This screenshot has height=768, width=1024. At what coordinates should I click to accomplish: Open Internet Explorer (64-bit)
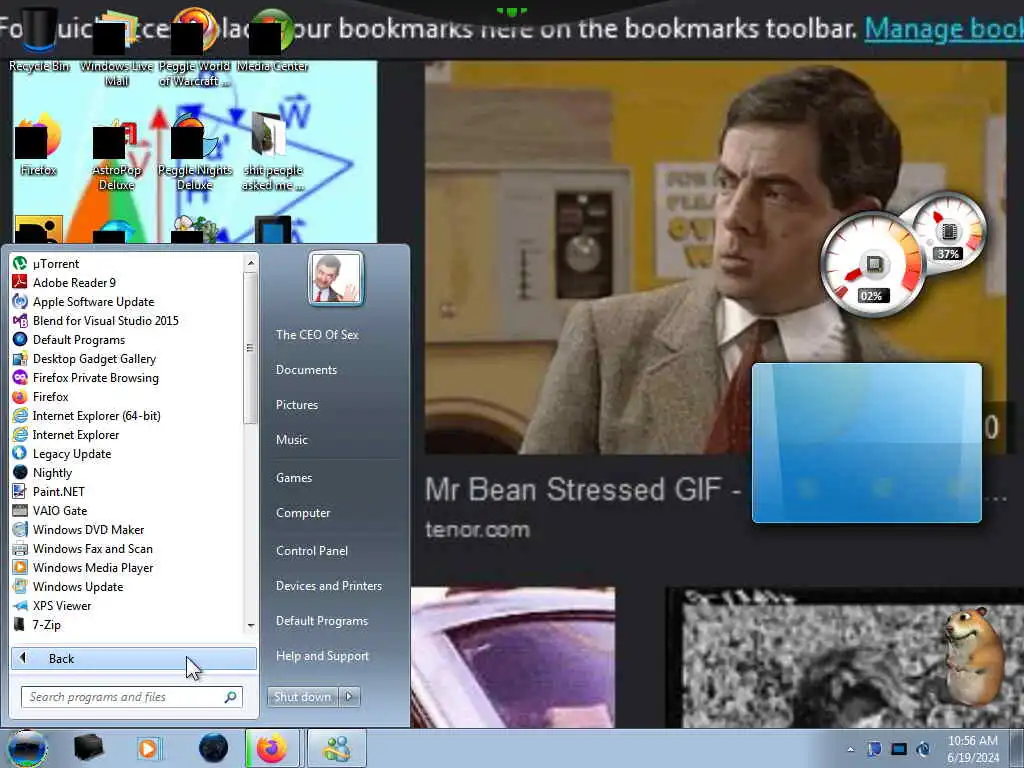(86, 415)
